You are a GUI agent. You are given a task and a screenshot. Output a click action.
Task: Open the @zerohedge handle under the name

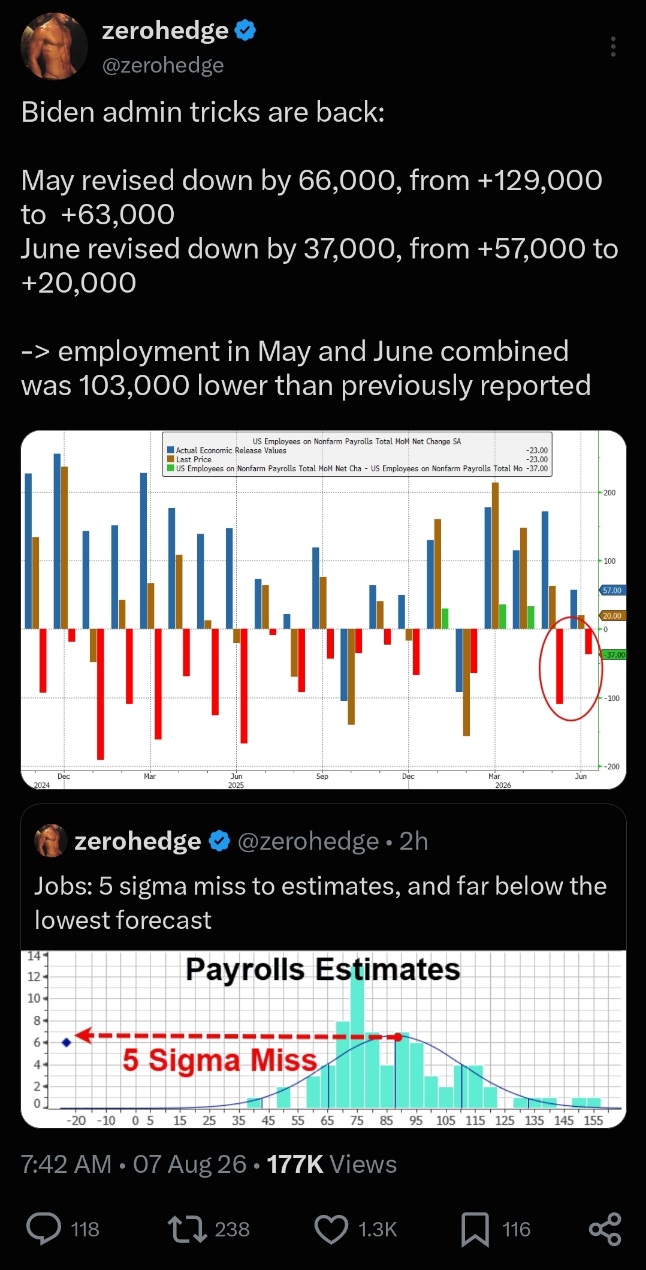pos(163,65)
